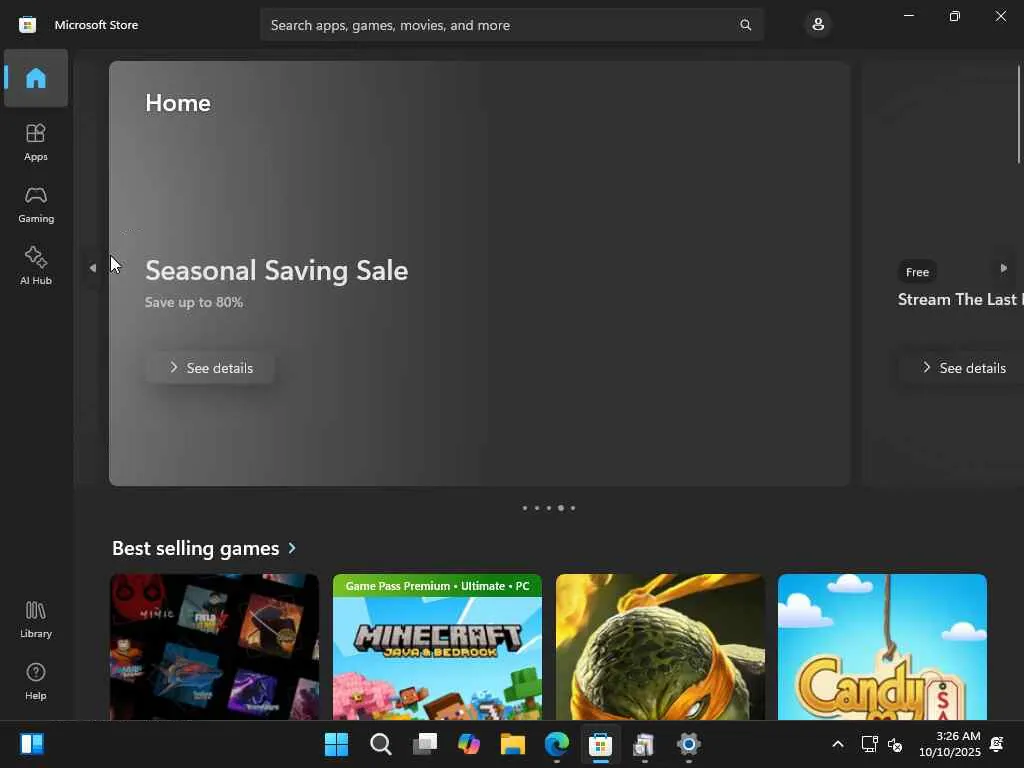This screenshot has height=768, width=1024.
Task: Click the Microsoft Store taskbar icon
Action: [x=600, y=744]
